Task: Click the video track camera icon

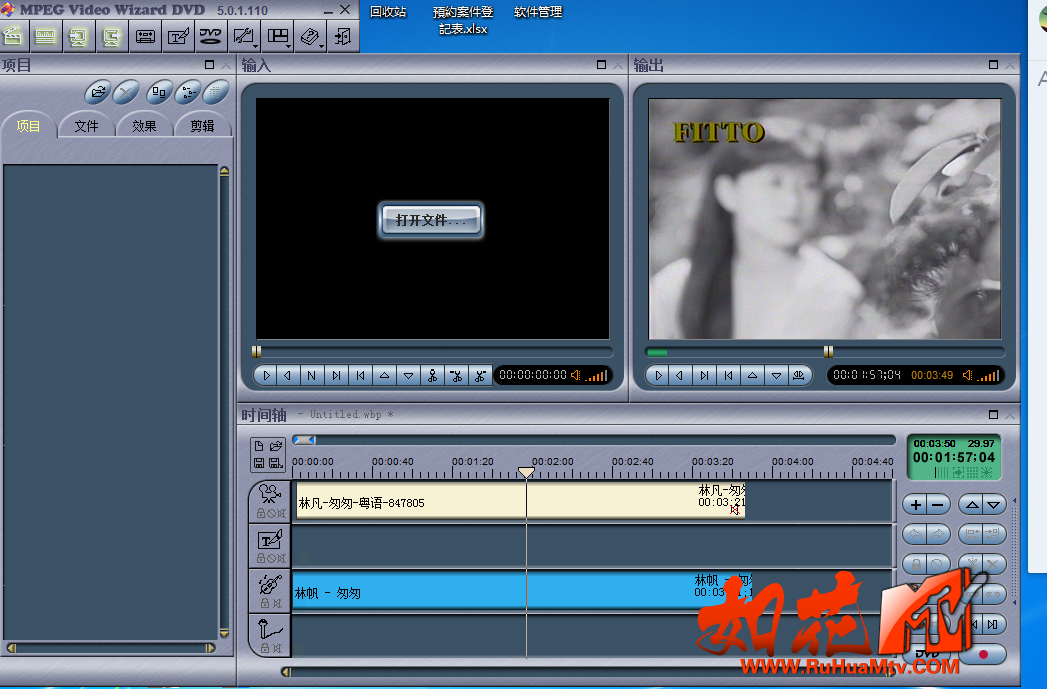Action: pos(270,494)
